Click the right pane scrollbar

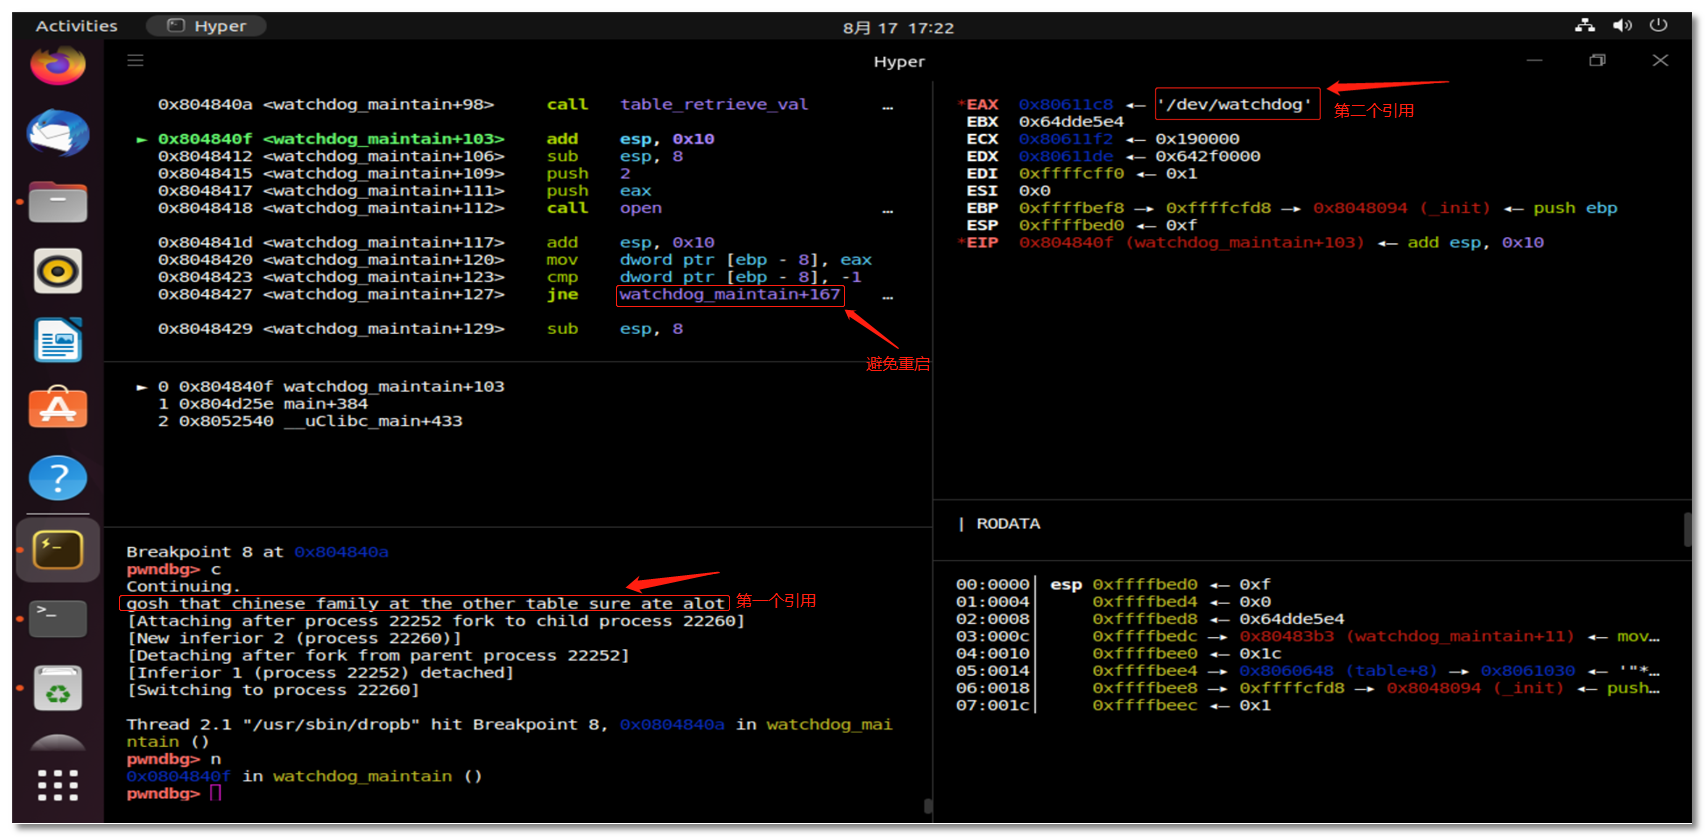(x=1687, y=528)
